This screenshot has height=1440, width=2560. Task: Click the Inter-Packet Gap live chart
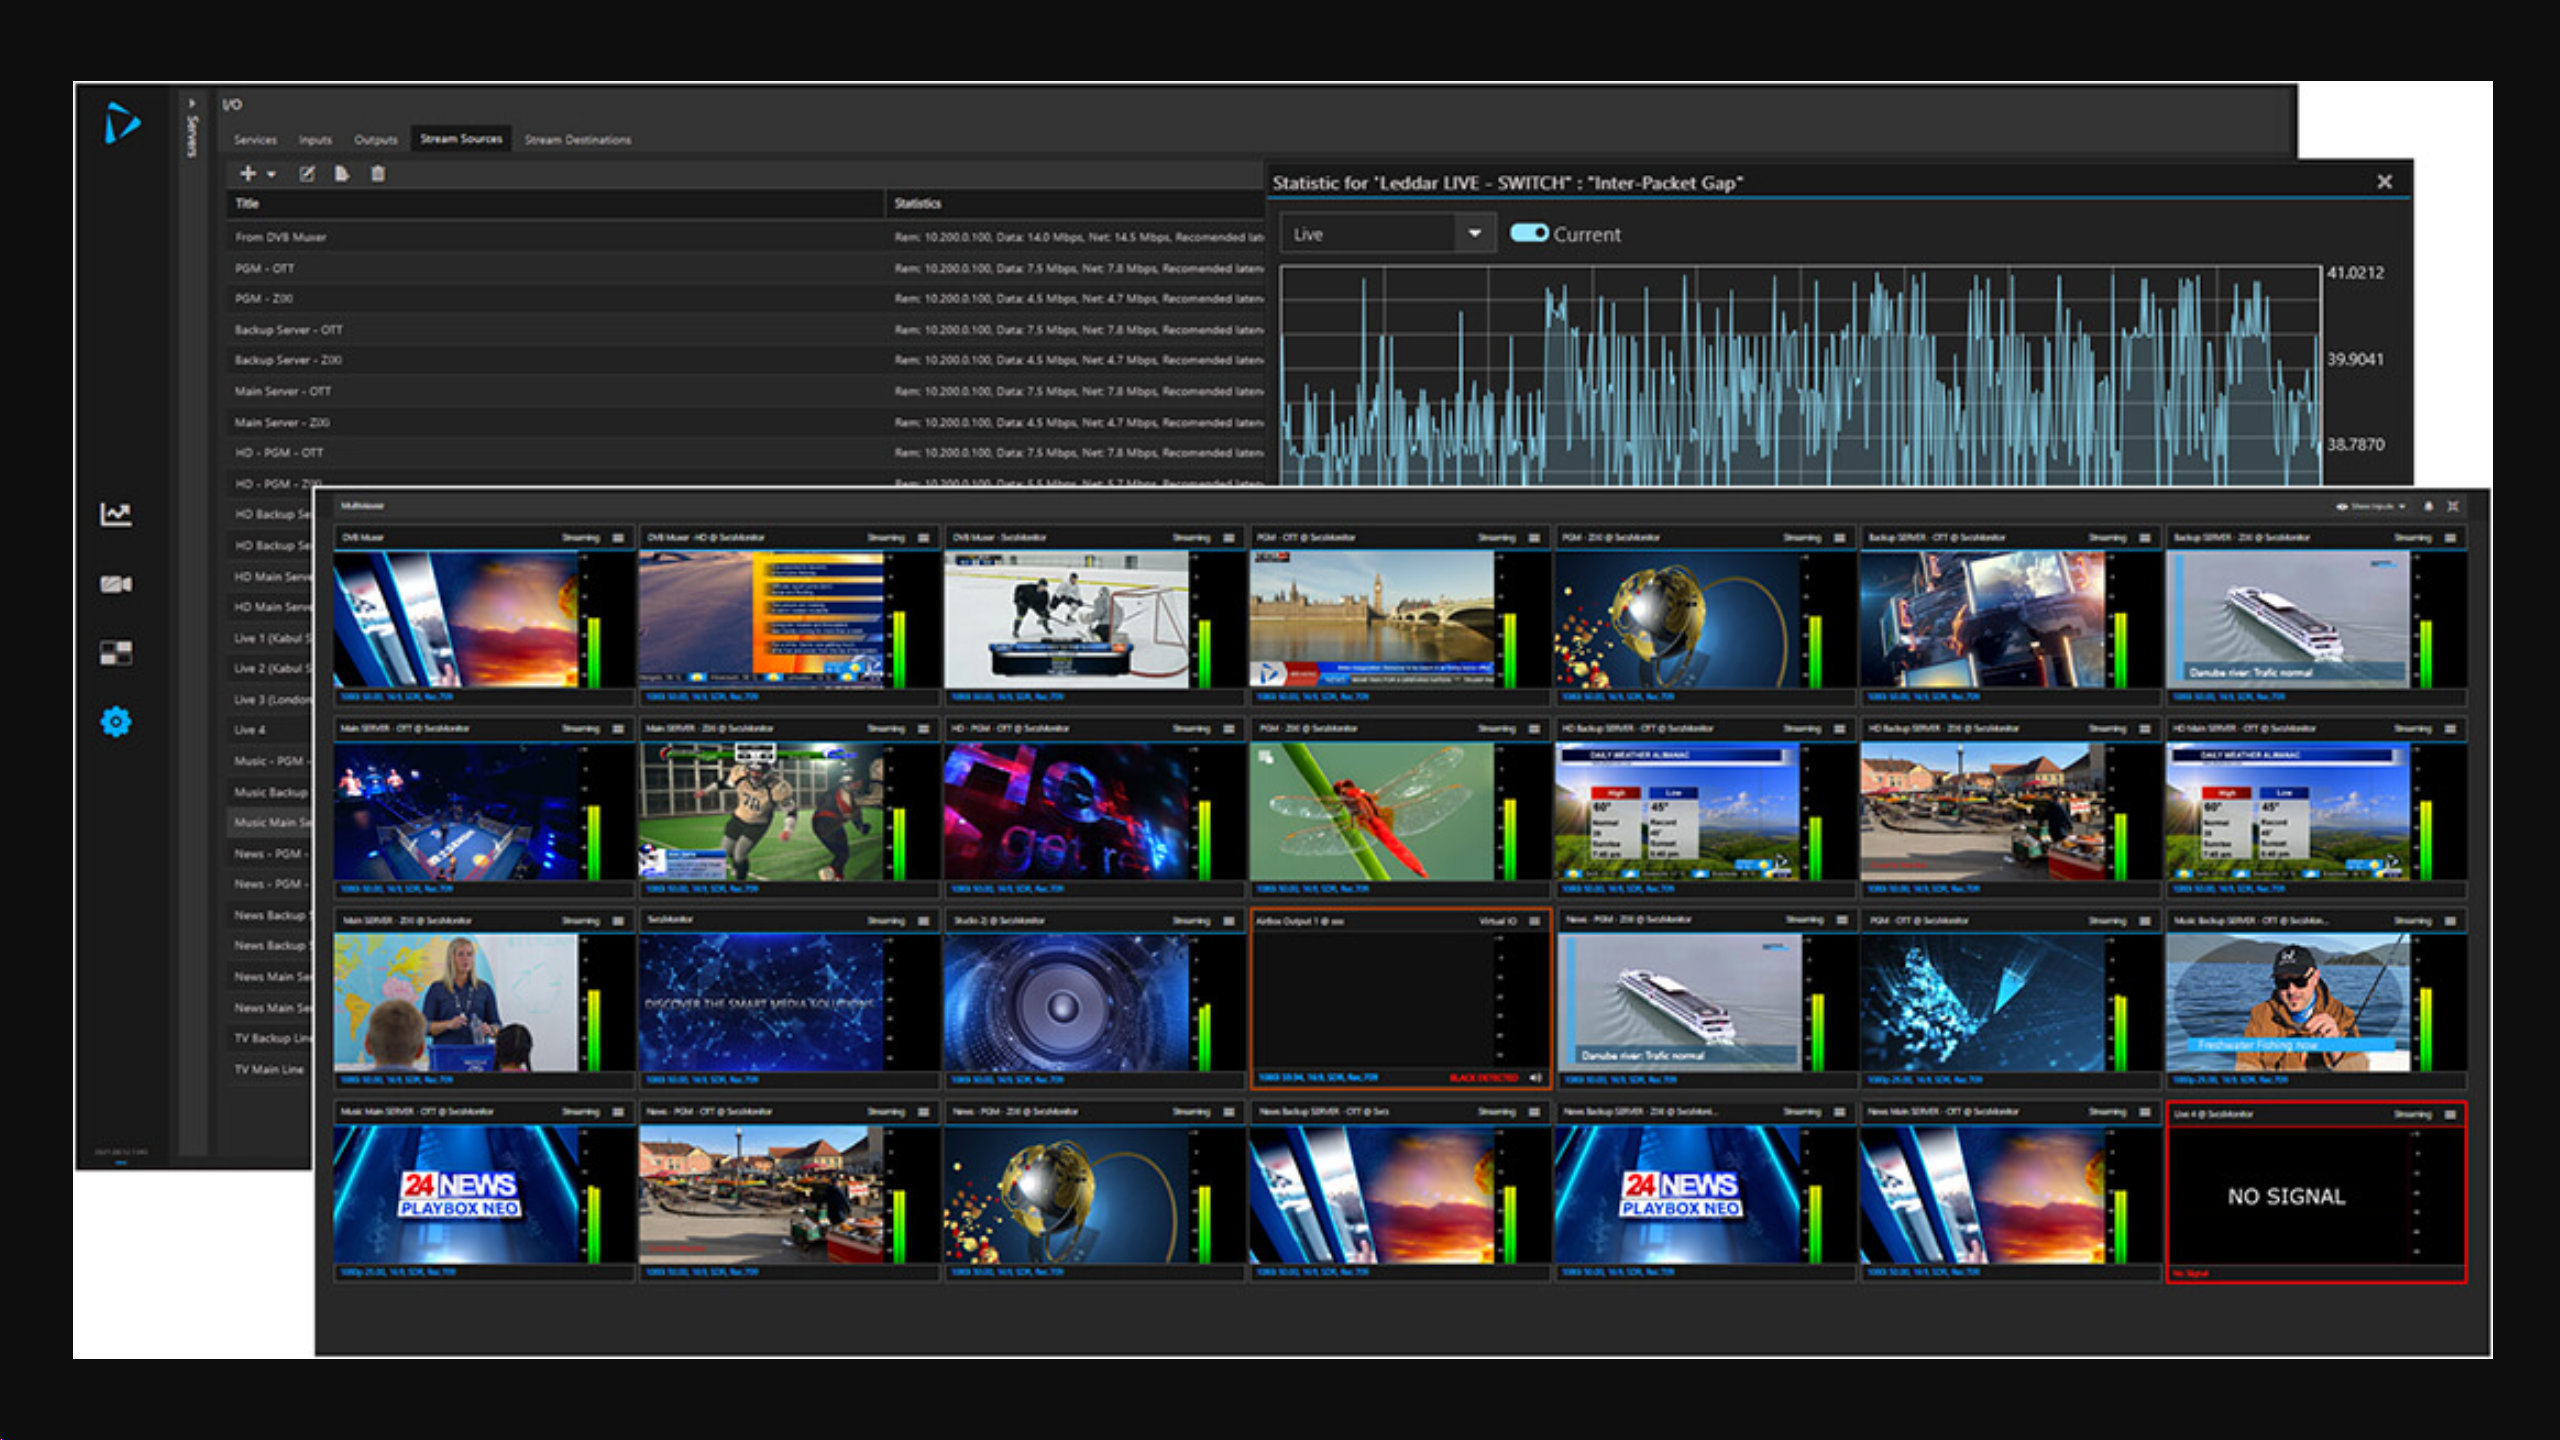pyautogui.click(x=1800, y=376)
